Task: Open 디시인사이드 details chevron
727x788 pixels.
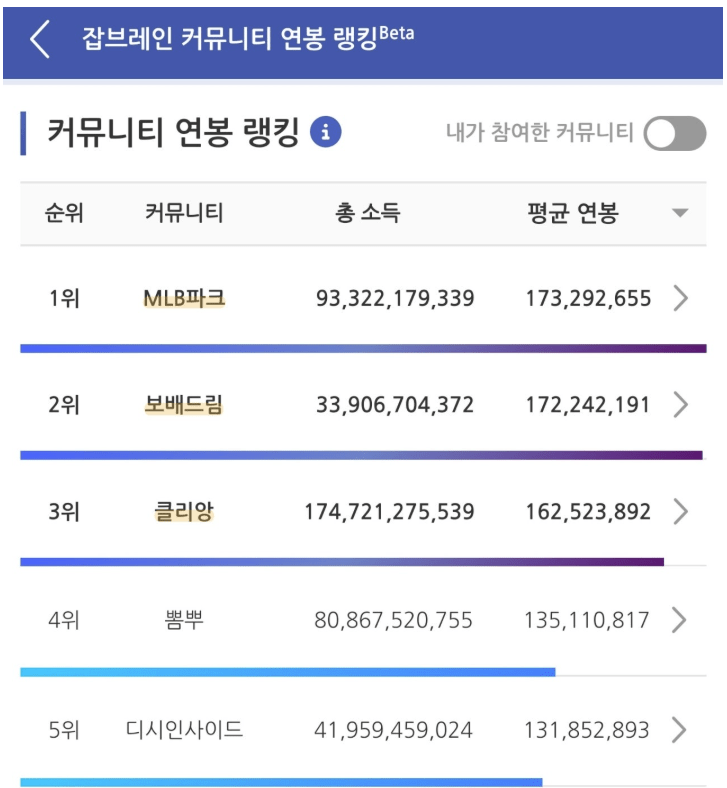Action: 680,730
